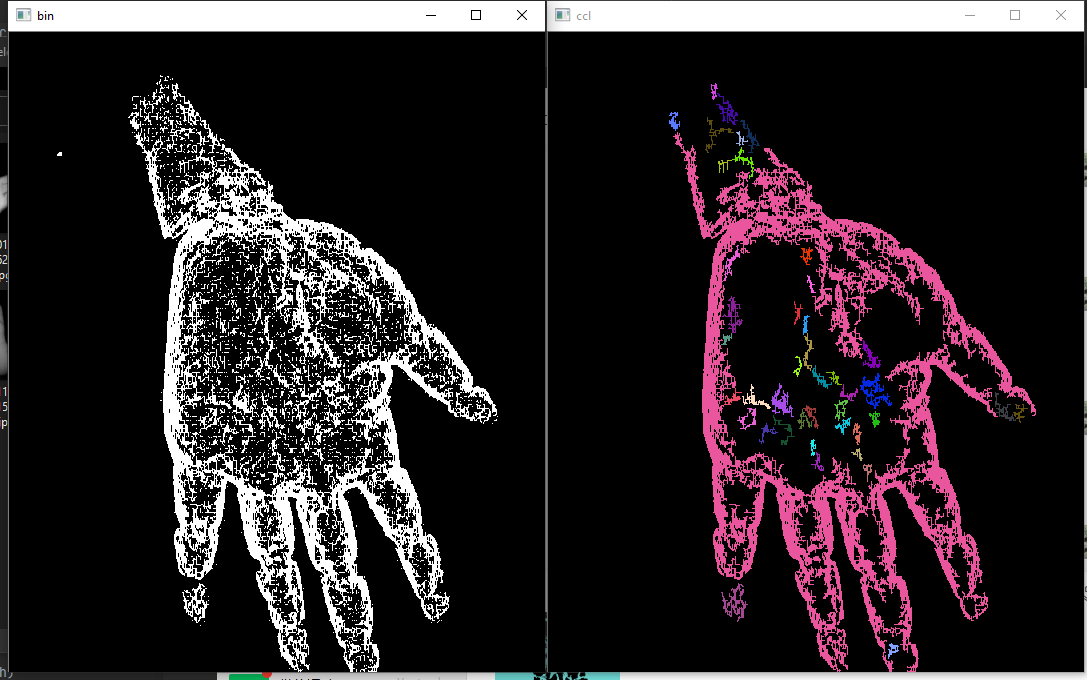Close the bin window
The height and width of the screenshot is (680, 1087).
point(522,15)
